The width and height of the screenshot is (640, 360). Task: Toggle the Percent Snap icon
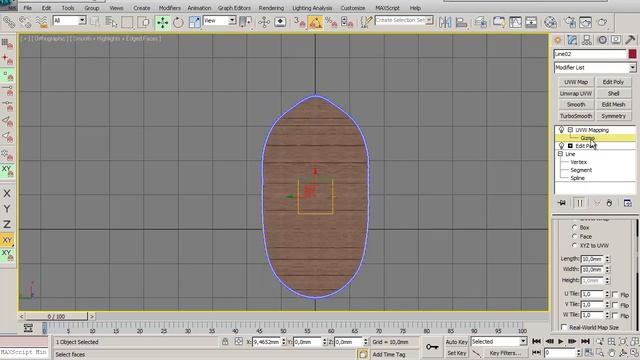pos(331,22)
